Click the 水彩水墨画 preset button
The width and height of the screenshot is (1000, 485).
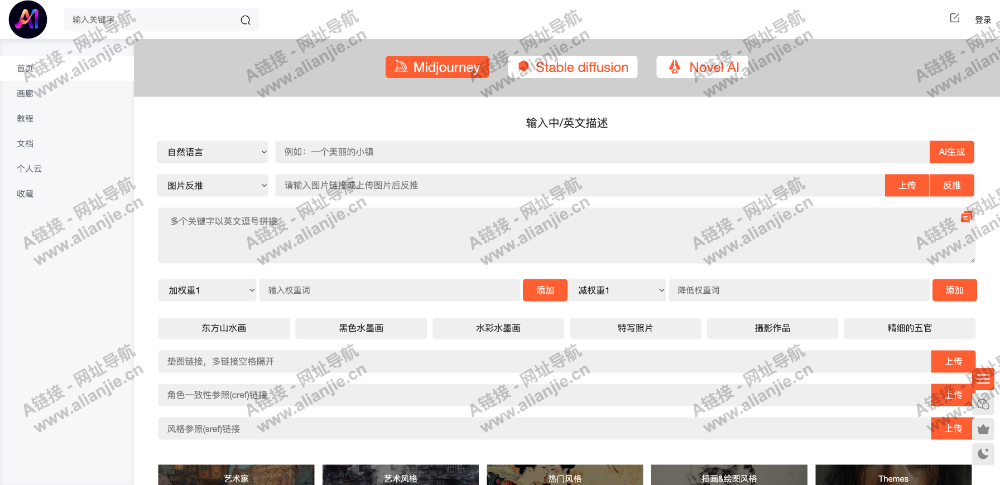pyautogui.click(x=498, y=329)
